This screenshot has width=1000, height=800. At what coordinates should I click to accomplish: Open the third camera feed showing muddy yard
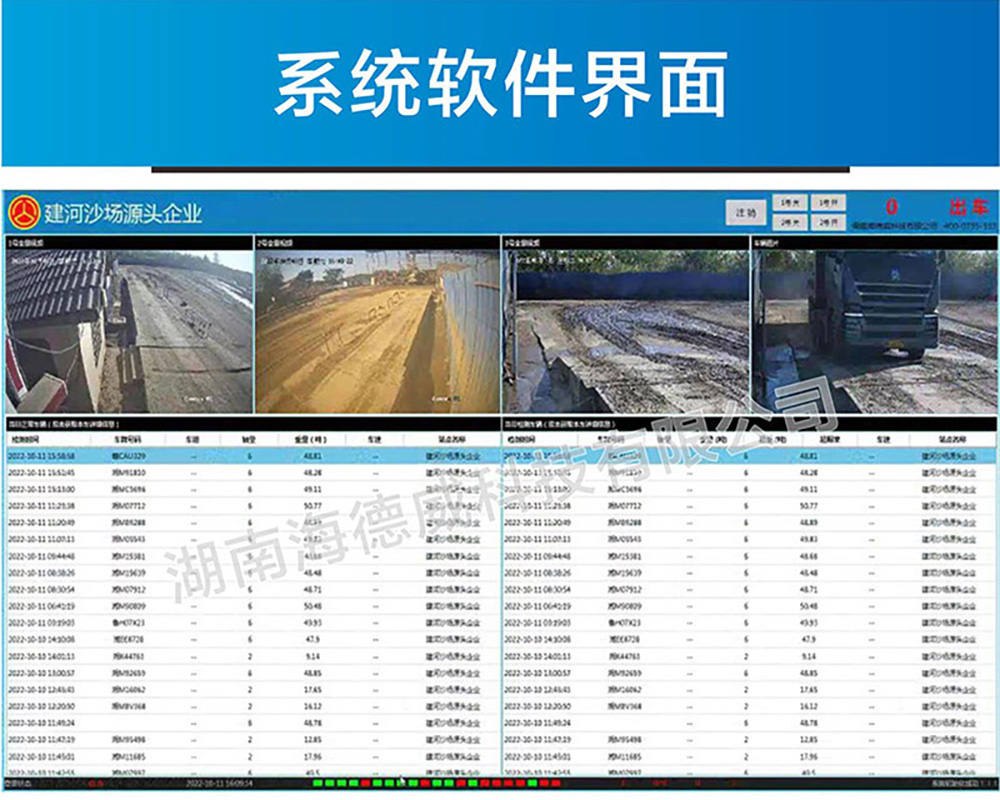click(x=626, y=331)
